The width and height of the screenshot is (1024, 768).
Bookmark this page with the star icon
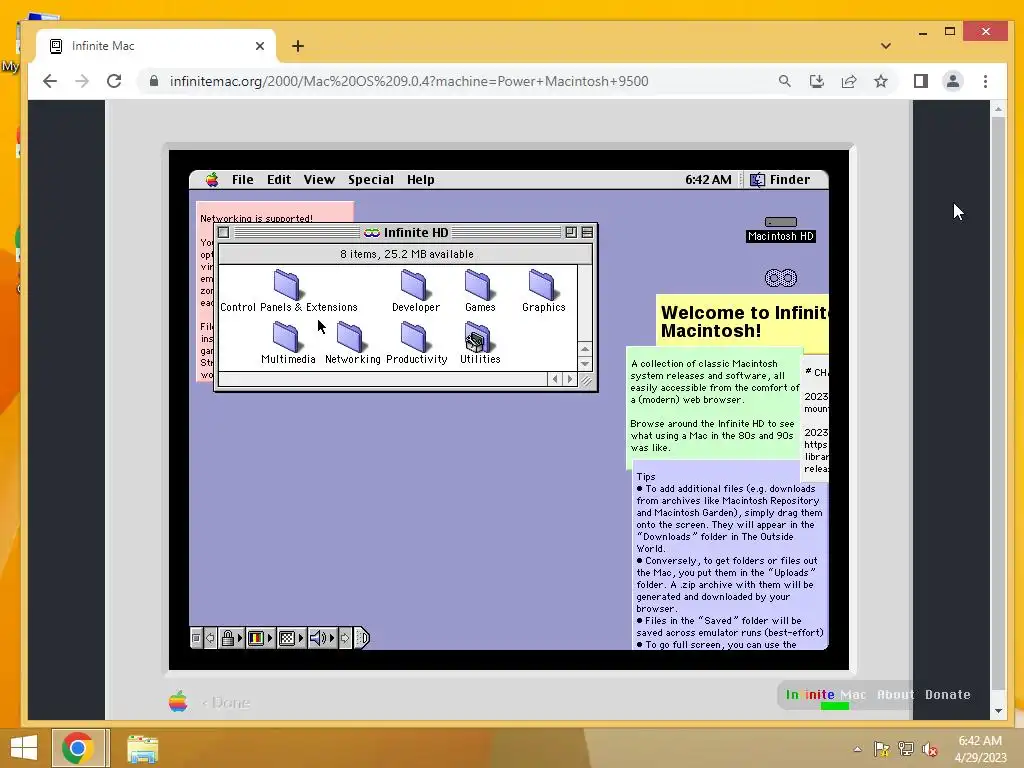coord(881,81)
